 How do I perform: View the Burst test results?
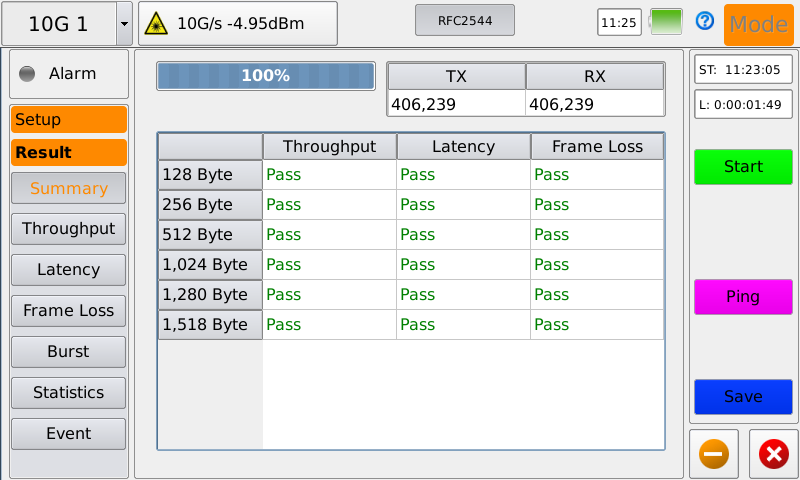(68, 351)
